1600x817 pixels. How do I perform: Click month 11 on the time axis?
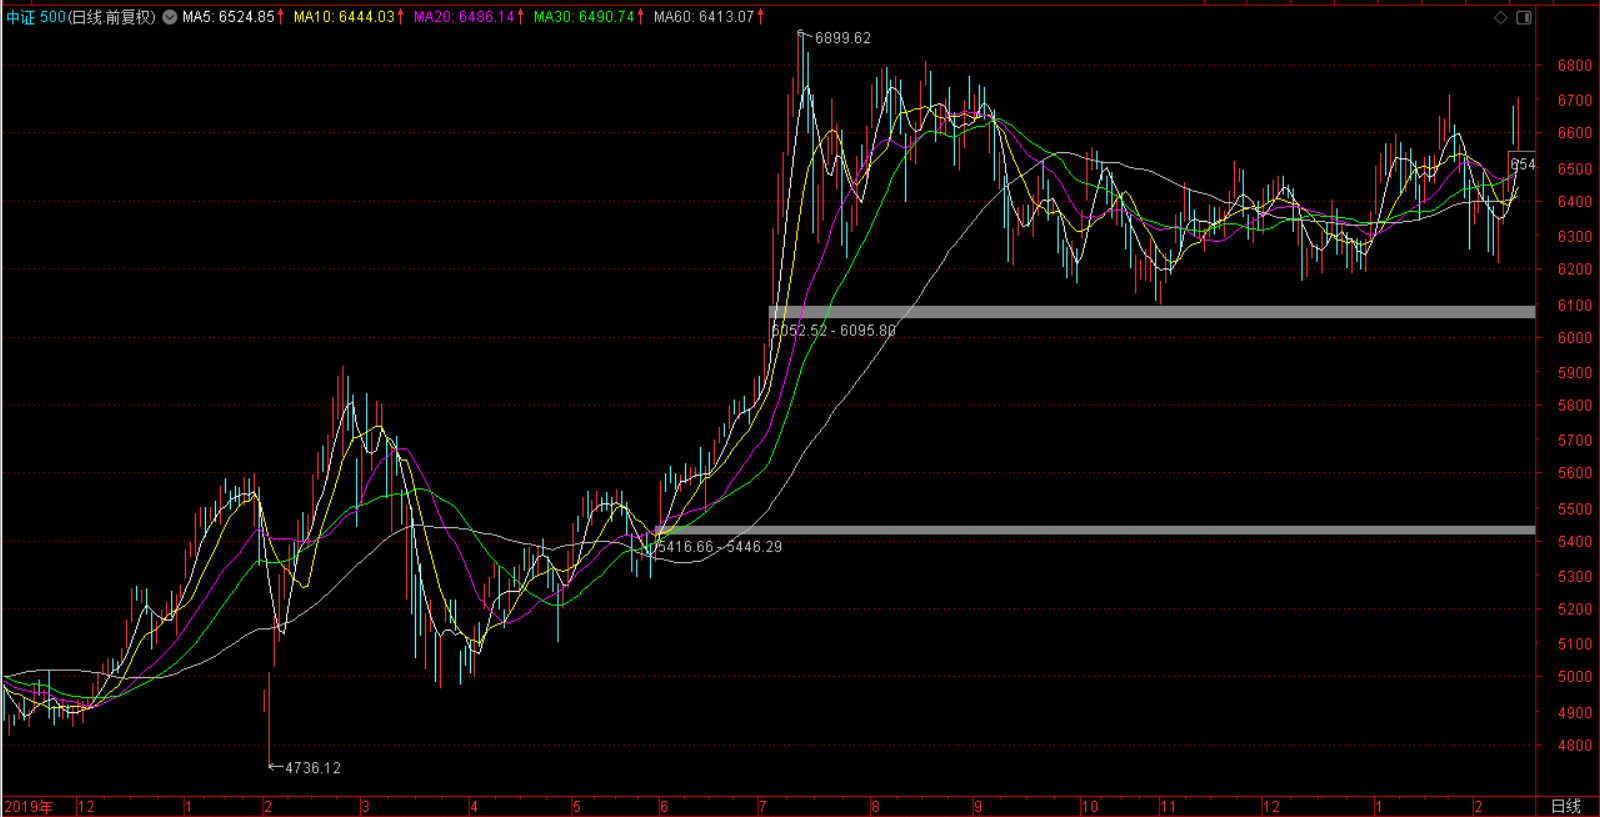pos(1167,806)
